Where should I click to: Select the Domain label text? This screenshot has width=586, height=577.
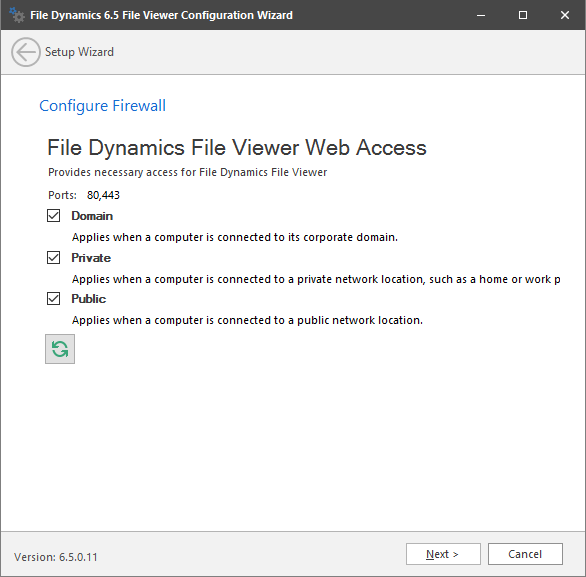click(92, 216)
